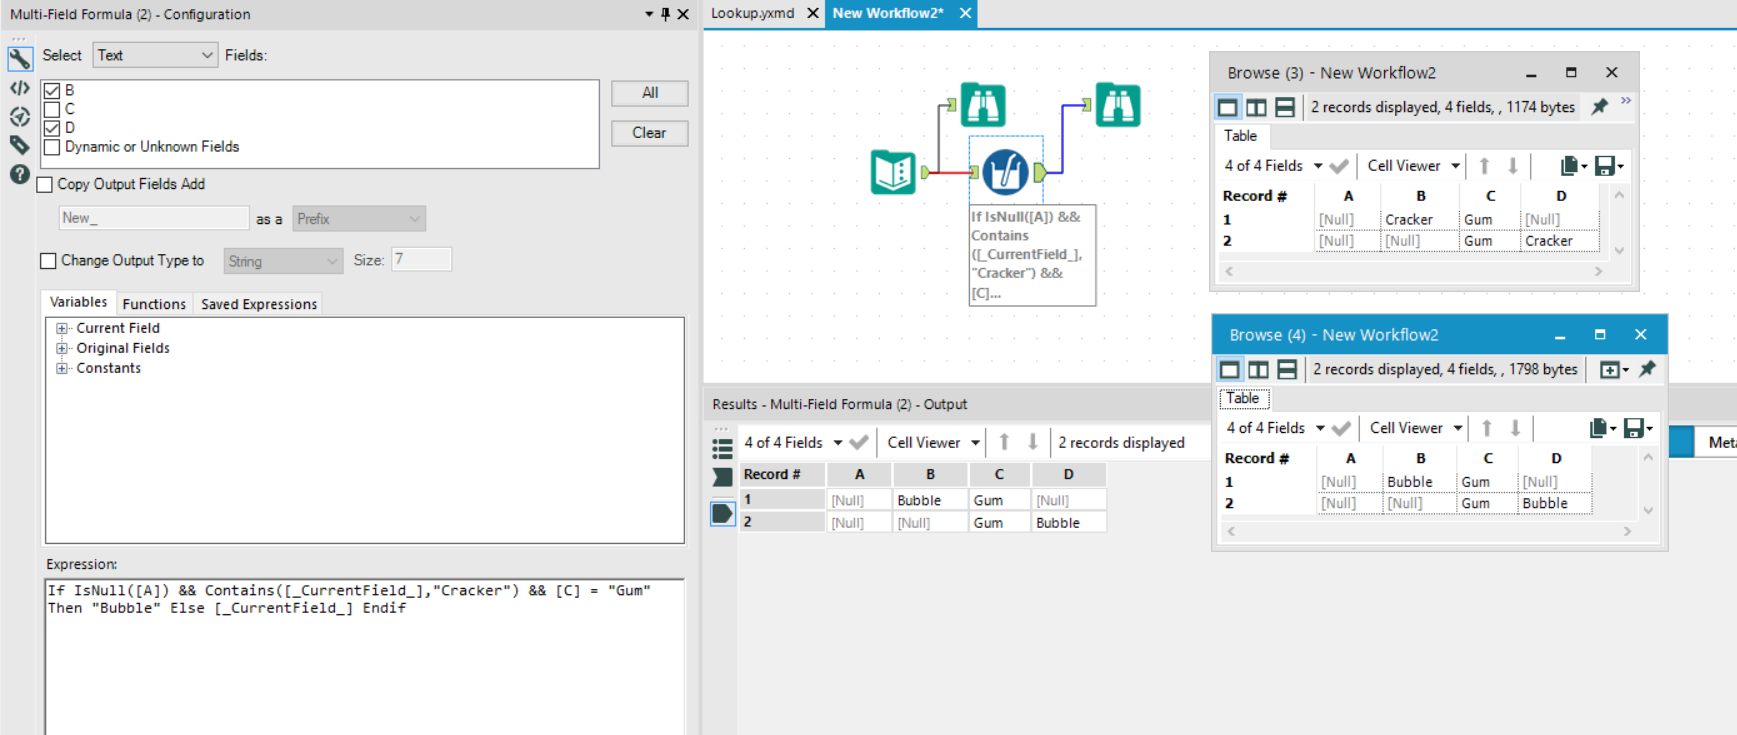Viewport: 1737px width, 735px height.
Task: Move down arrow in Browse (3) toolbar
Action: click(x=1513, y=166)
